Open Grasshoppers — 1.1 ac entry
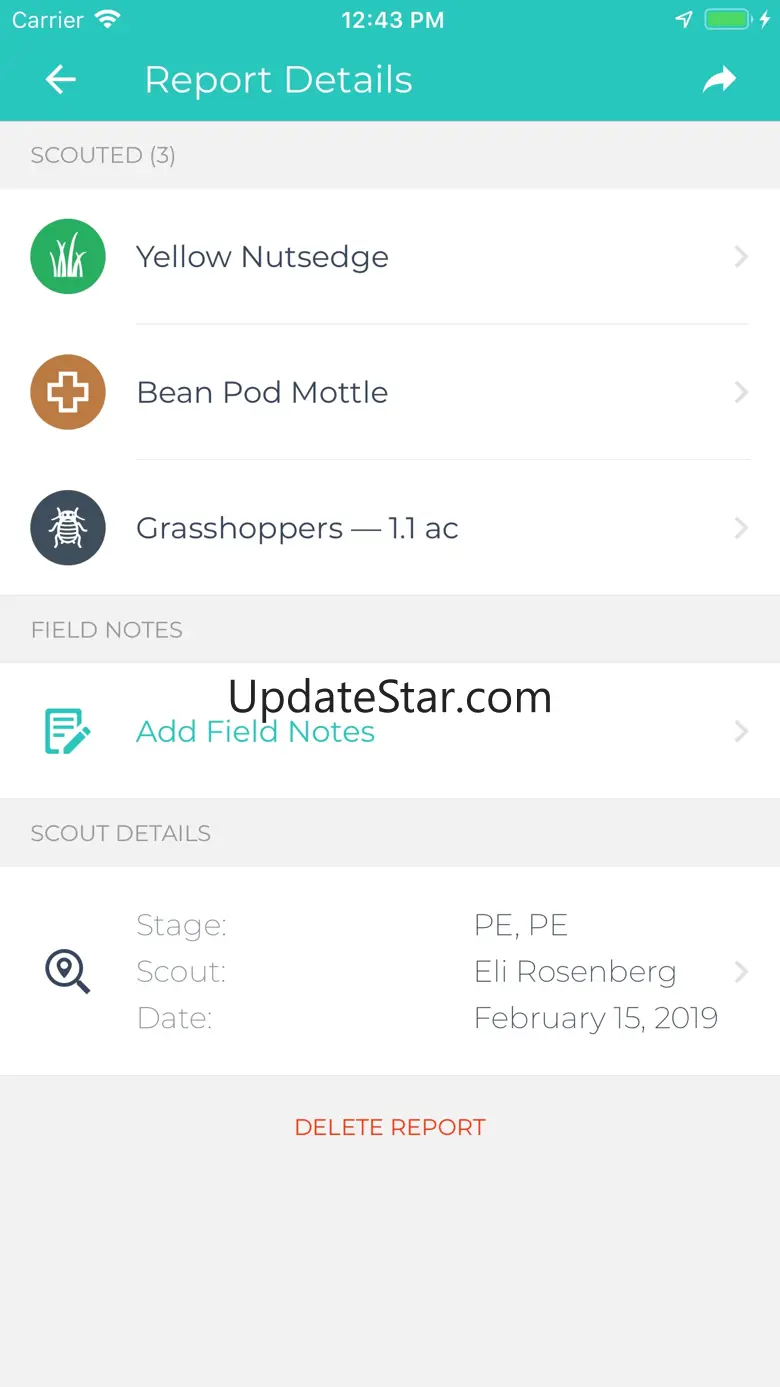 (x=297, y=528)
